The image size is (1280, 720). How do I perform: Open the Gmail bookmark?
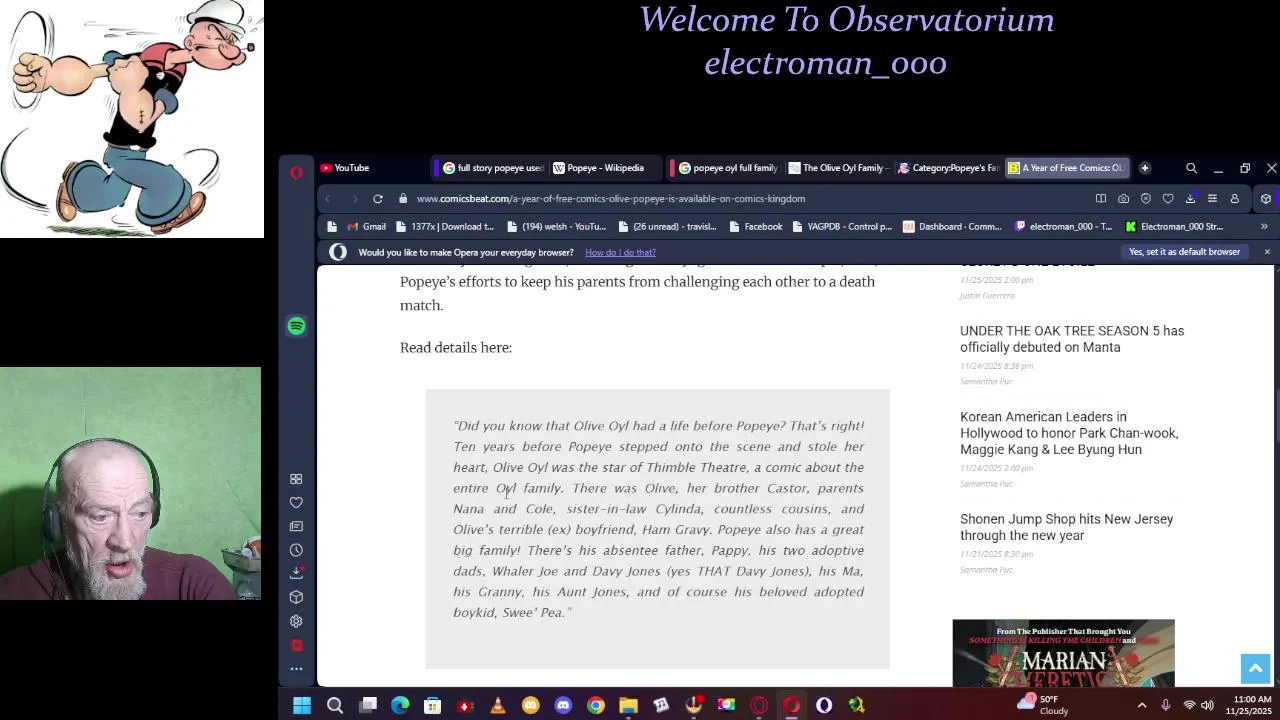365,227
